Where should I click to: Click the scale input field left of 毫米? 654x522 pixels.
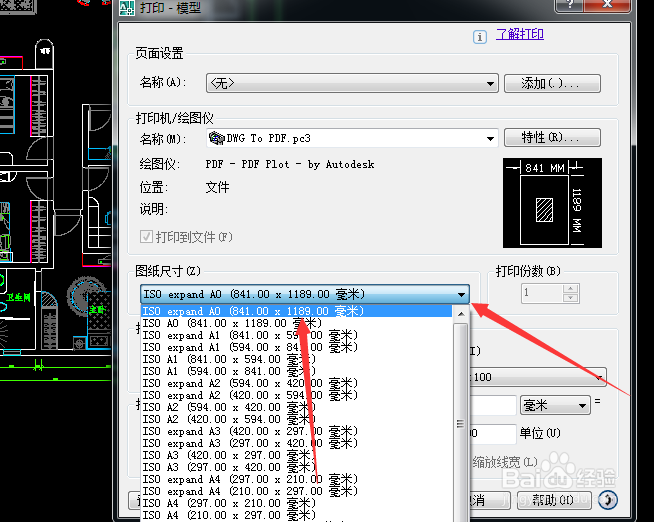493,405
